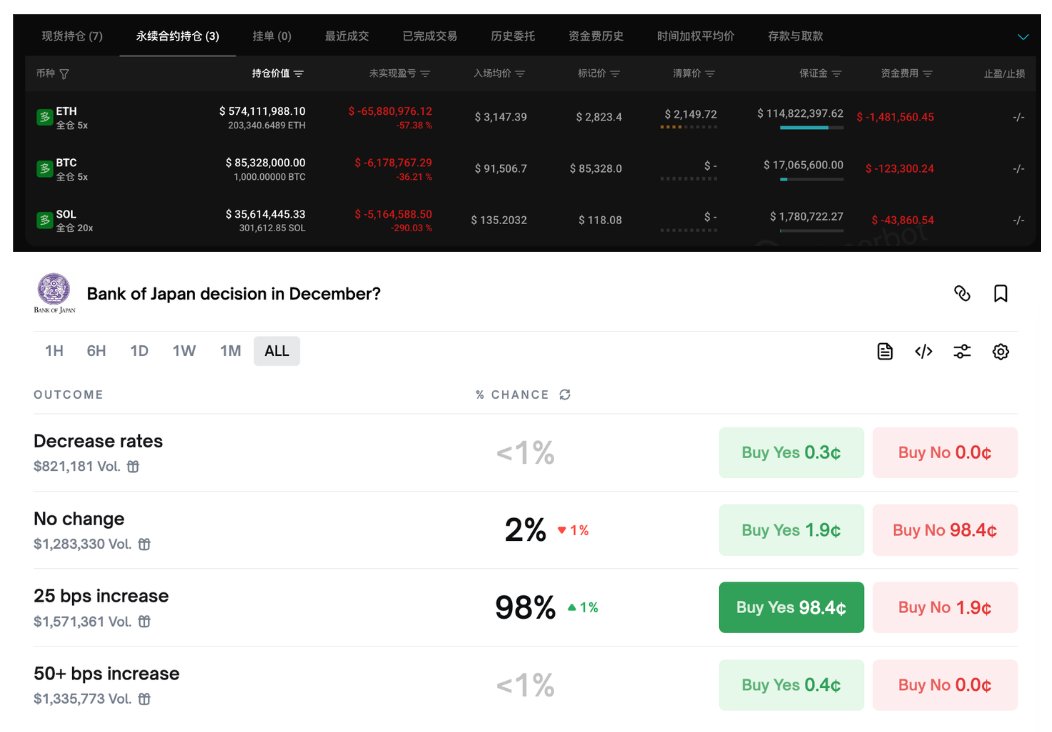Click ETH liquidation risk dots indicator
The image size is (1052, 732).
(688, 127)
